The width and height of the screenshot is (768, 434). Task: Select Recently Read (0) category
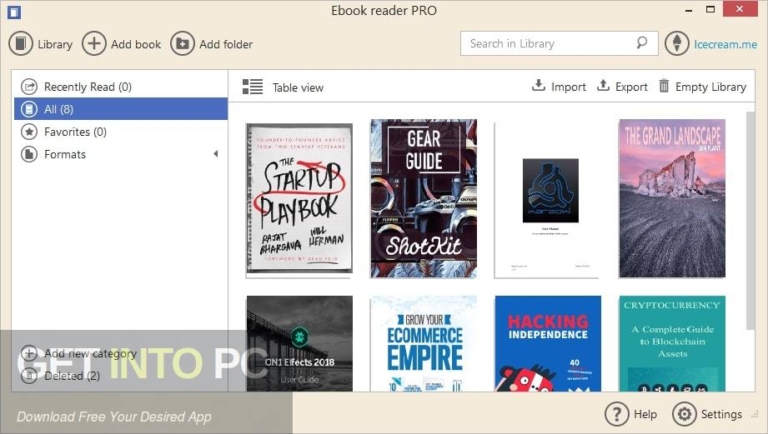point(121,87)
